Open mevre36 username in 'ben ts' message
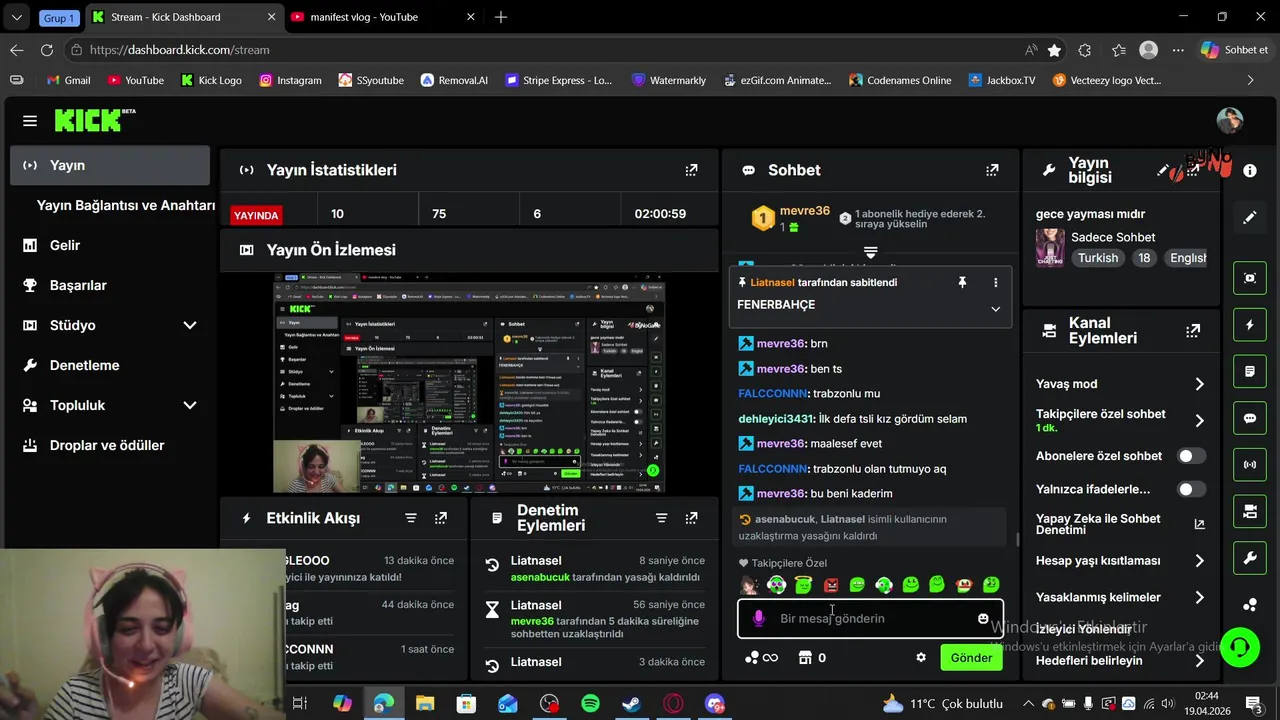The height and width of the screenshot is (720, 1280). (x=781, y=369)
